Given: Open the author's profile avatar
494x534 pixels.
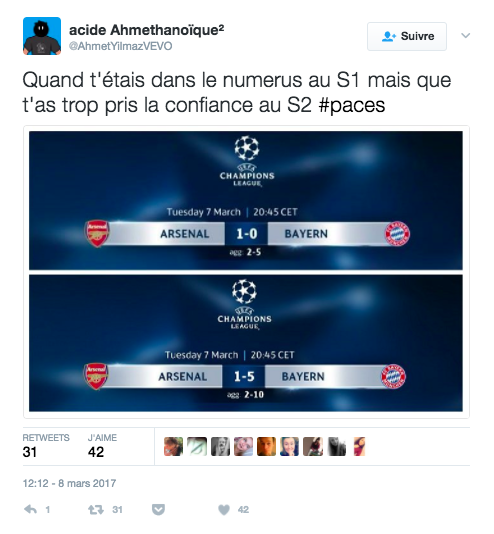Looking at the screenshot, I should point(42,36).
